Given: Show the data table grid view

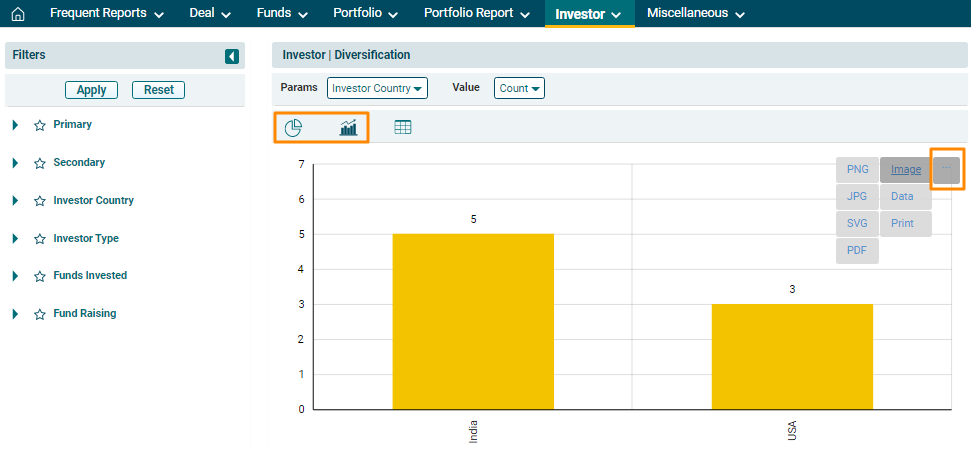Looking at the screenshot, I should coord(403,128).
